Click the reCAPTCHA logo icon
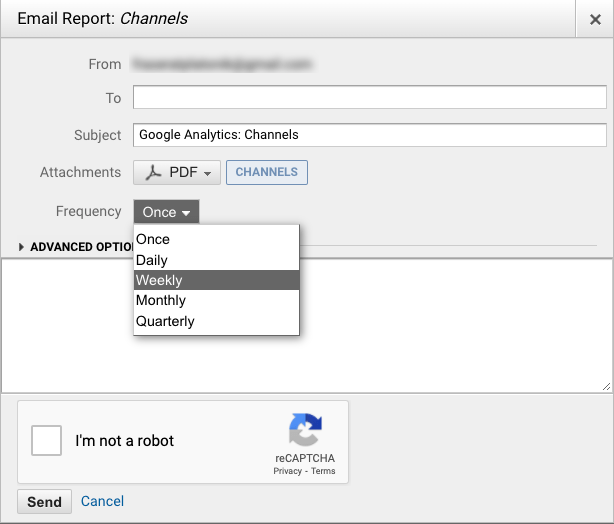This screenshot has width=614, height=524. pyautogui.click(x=305, y=430)
